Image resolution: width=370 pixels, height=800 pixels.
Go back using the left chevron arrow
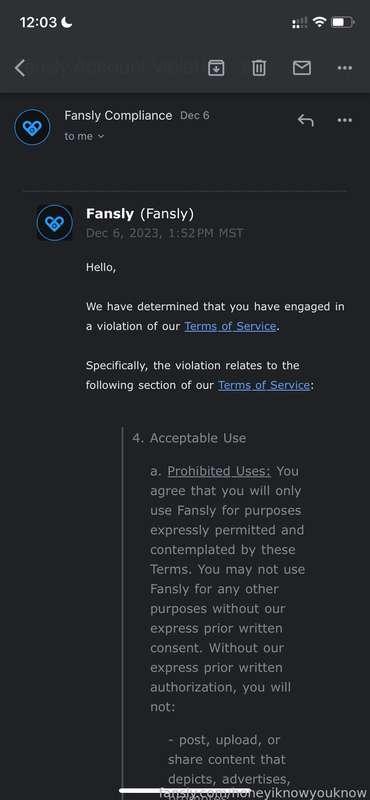(20, 67)
